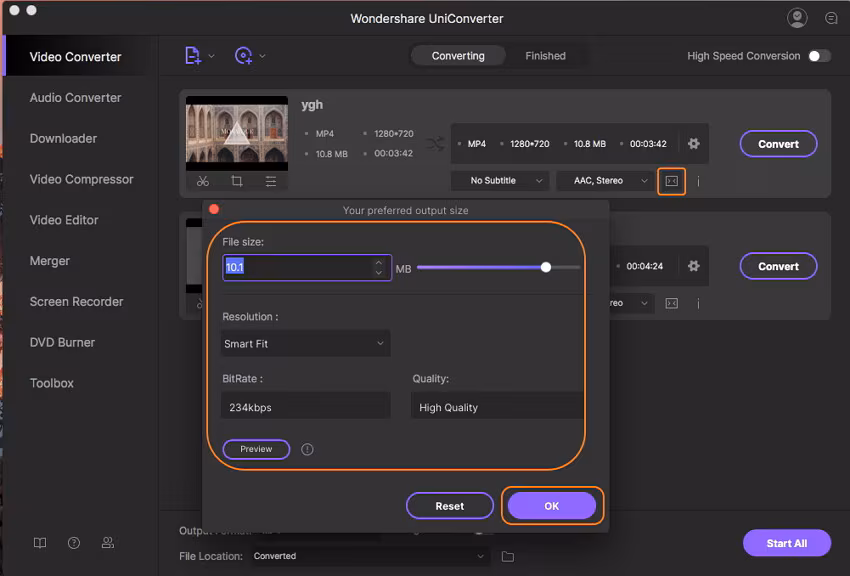Open output settings gear for ygh
Image resolution: width=850 pixels, height=576 pixels.
[693, 144]
